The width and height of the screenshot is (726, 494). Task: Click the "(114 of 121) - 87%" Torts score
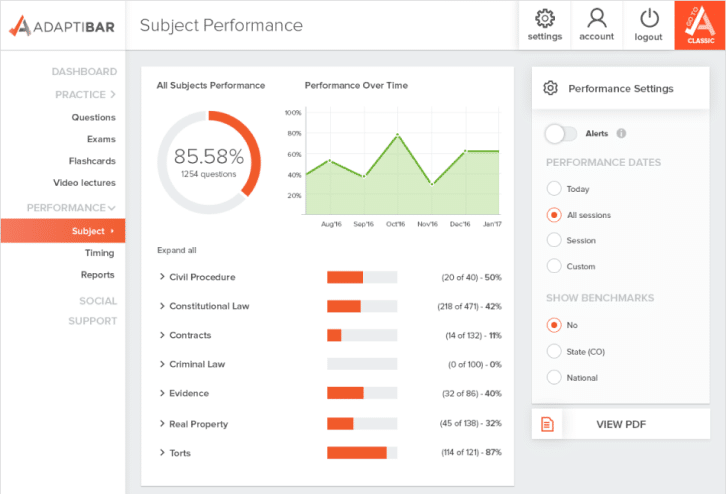click(x=471, y=452)
